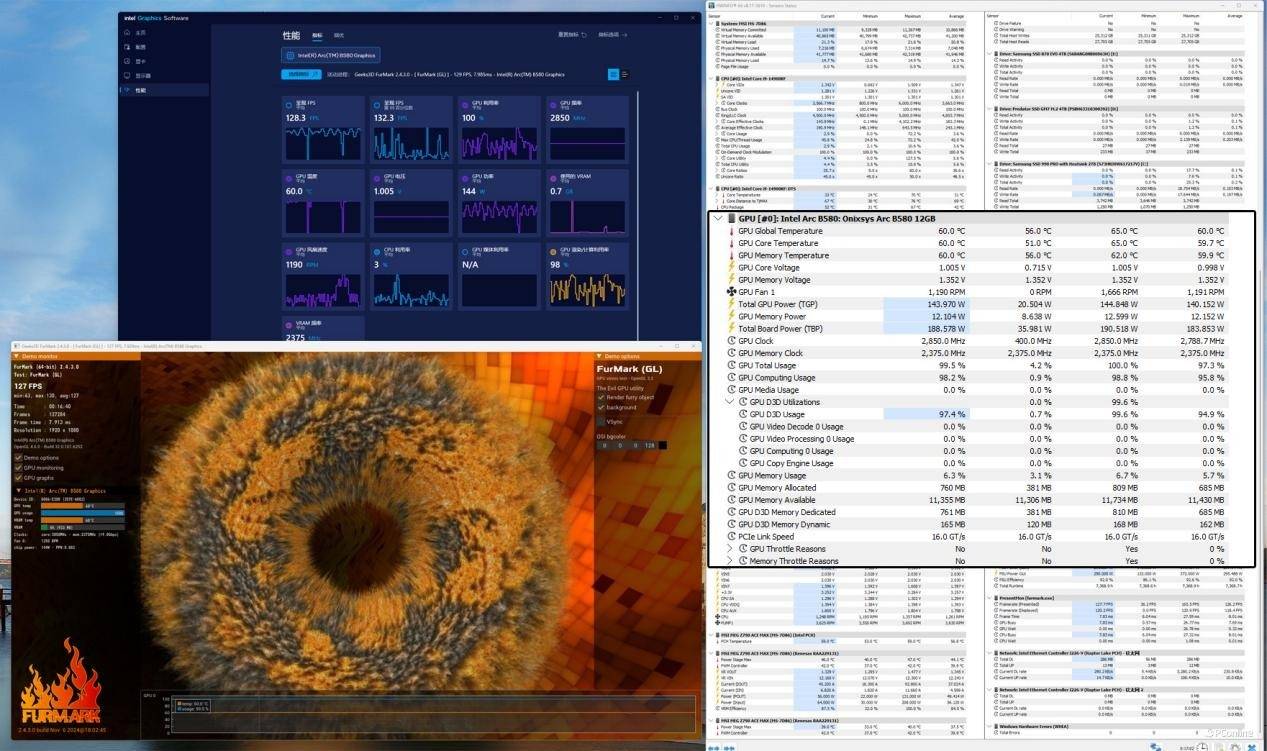Viewport: 1267px width, 751px height.
Task: Switch to grid view of metric cards
Action: tap(613, 74)
